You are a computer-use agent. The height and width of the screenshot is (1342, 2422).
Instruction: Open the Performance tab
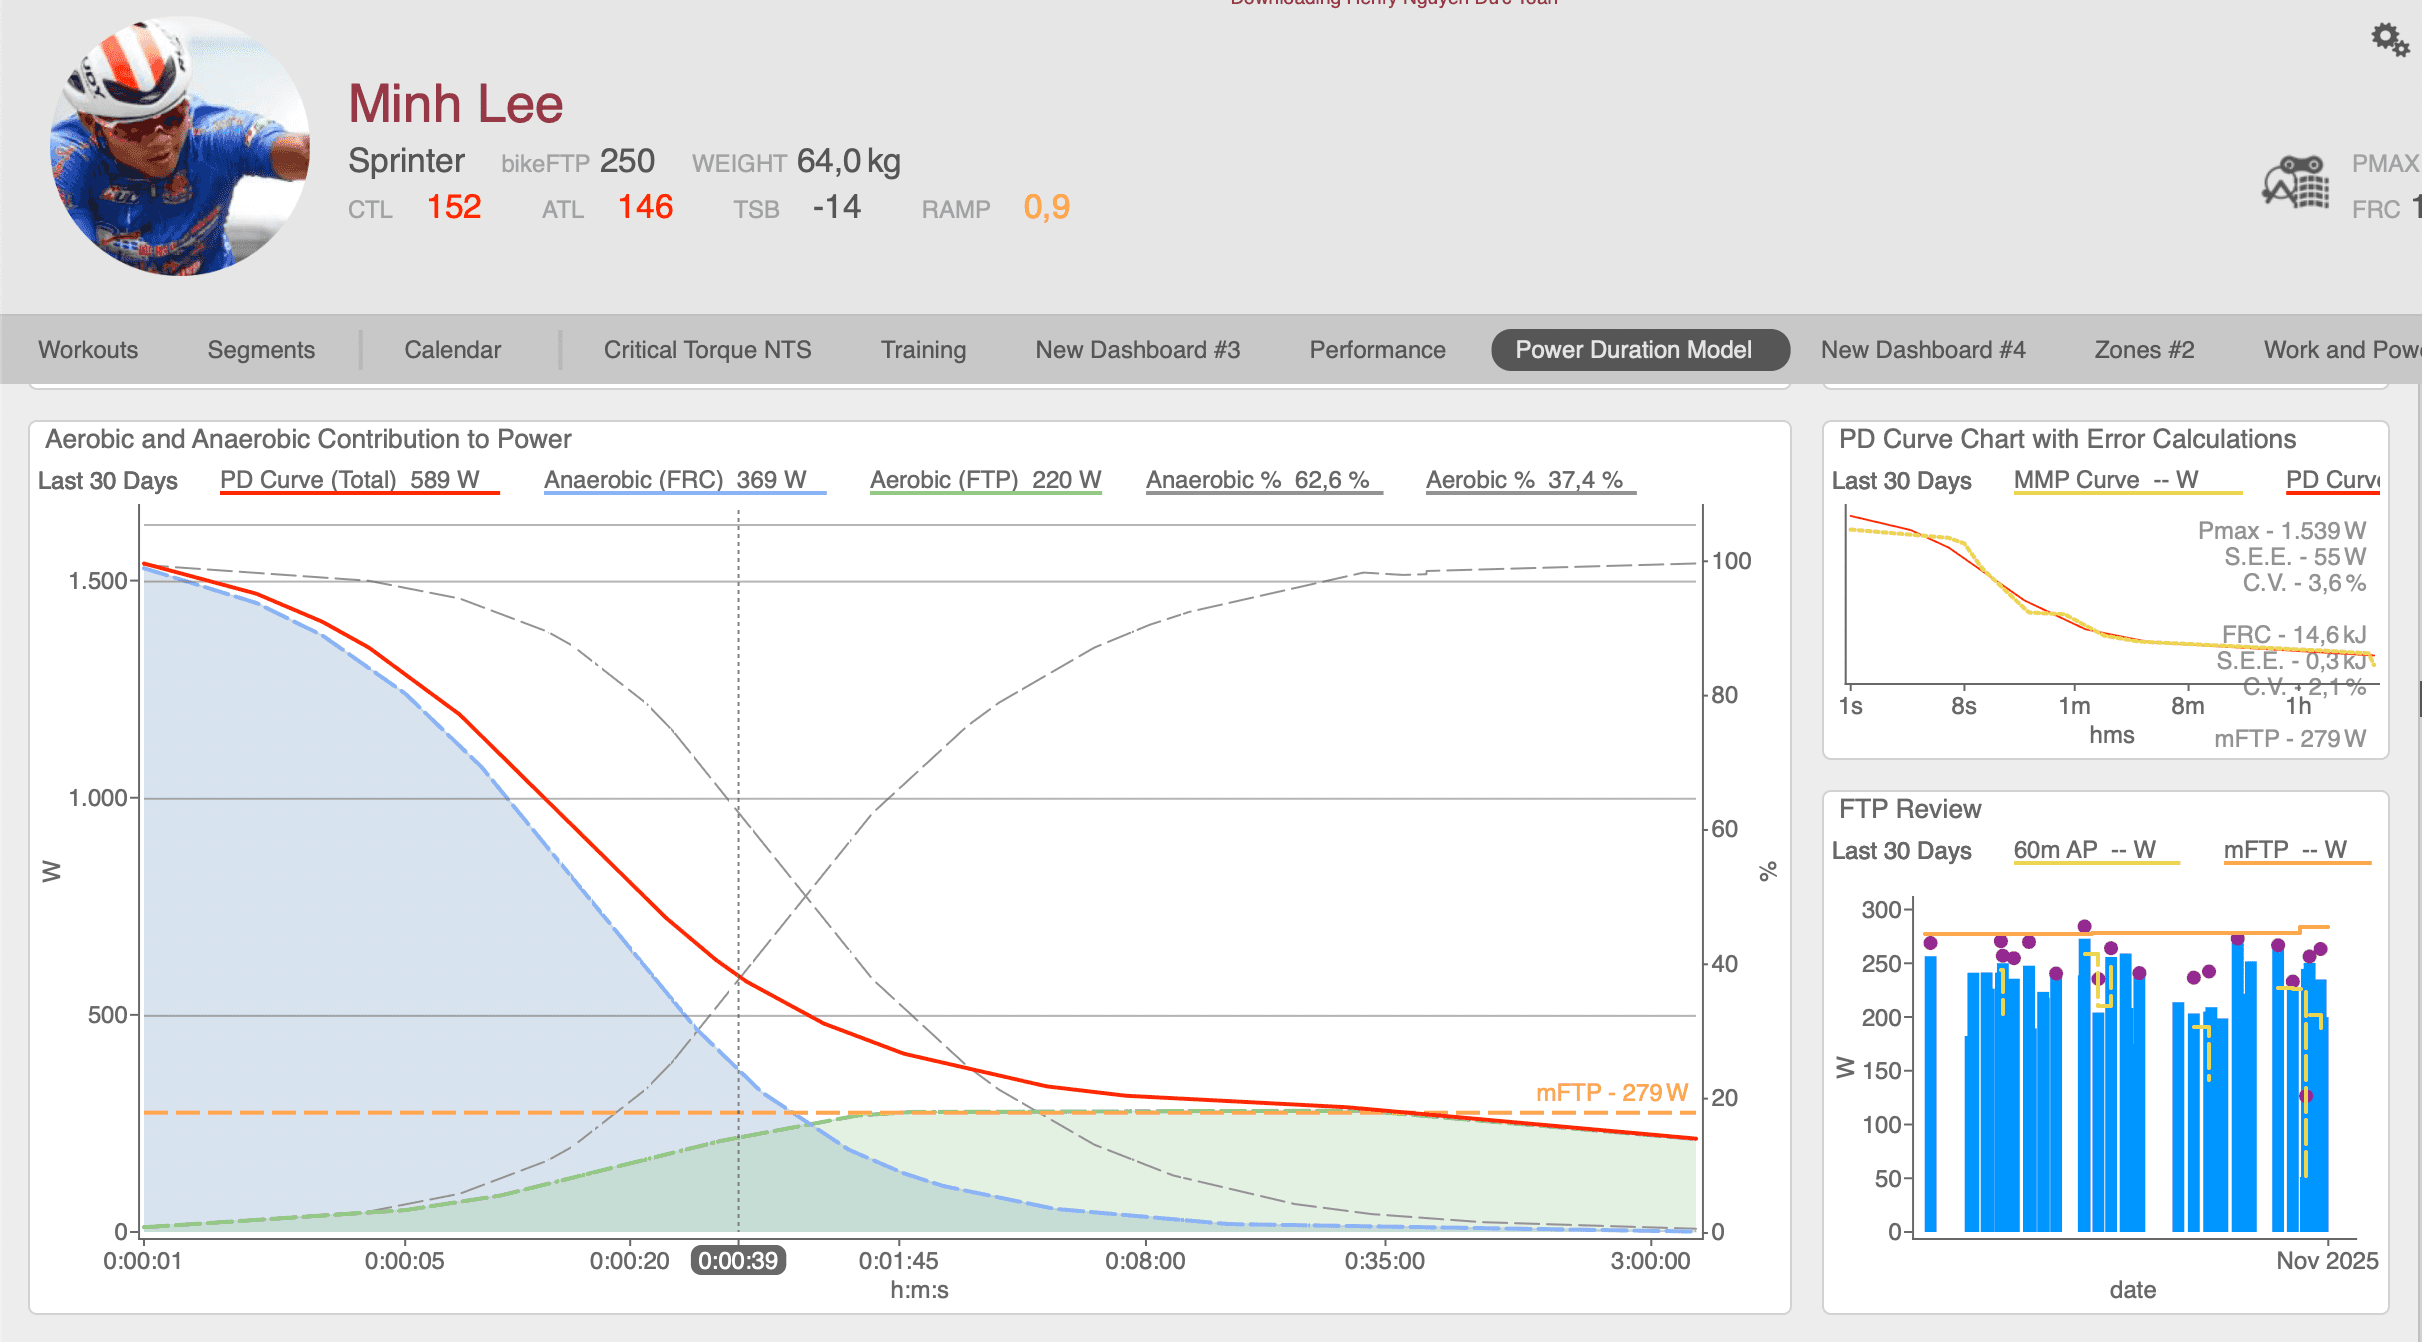[1377, 349]
